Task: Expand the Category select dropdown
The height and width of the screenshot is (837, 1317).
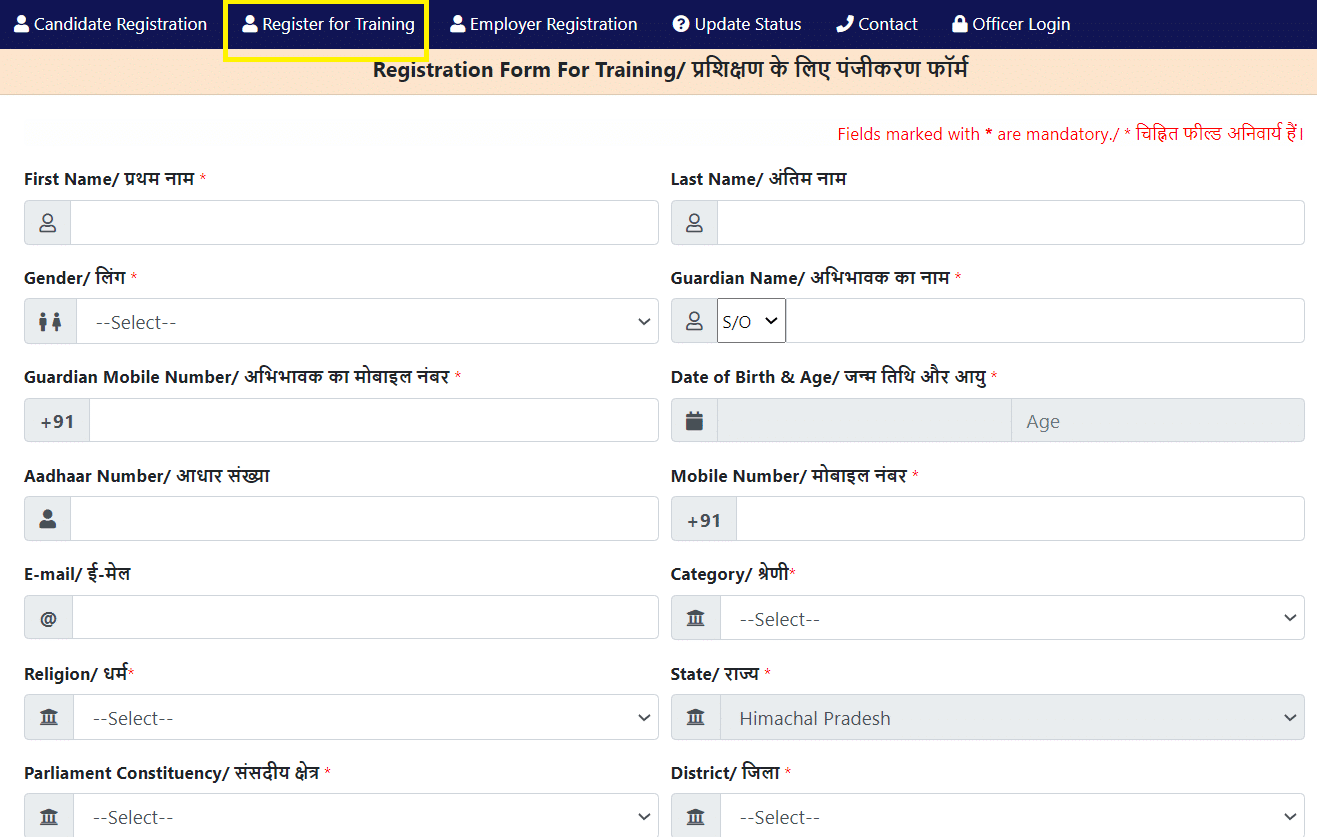Action: coord(1011,619)
